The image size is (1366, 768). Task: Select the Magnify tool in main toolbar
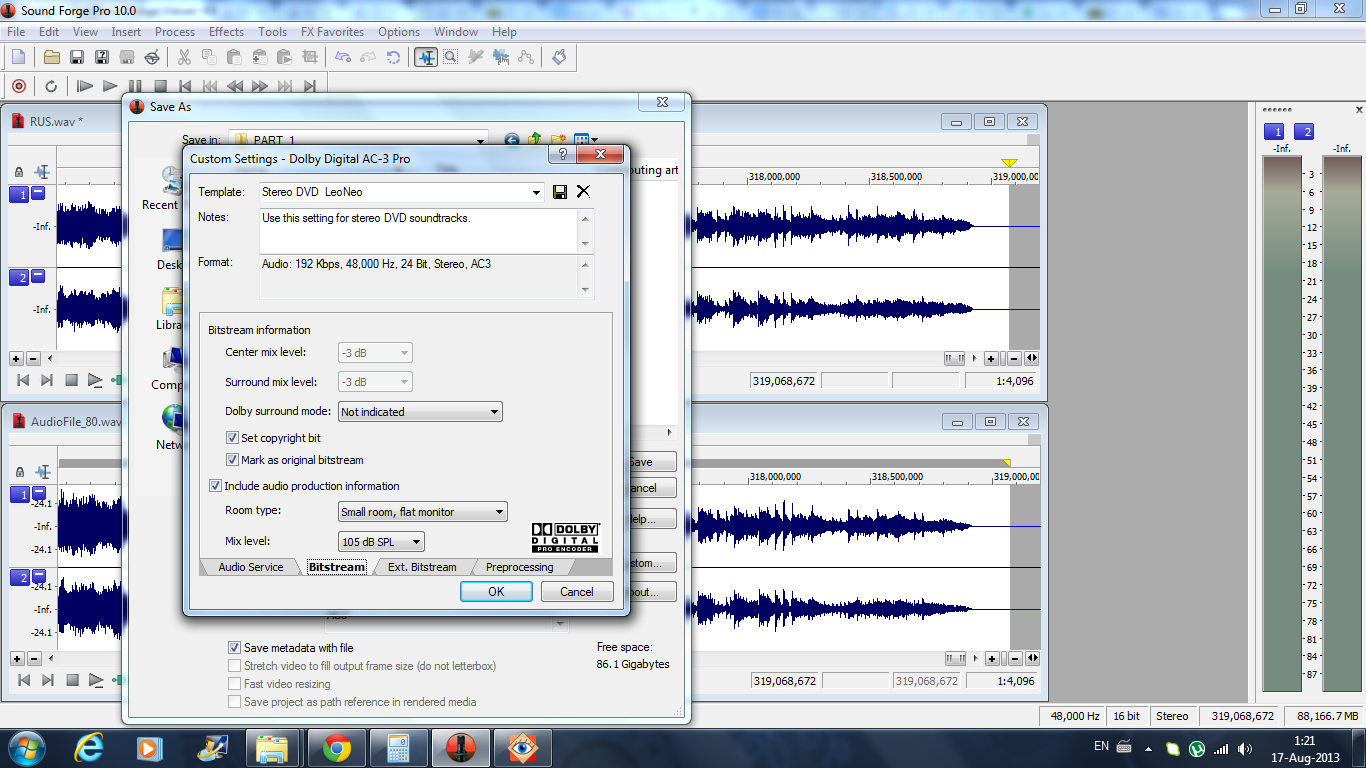pyautogui.click(x=451, y=57)
